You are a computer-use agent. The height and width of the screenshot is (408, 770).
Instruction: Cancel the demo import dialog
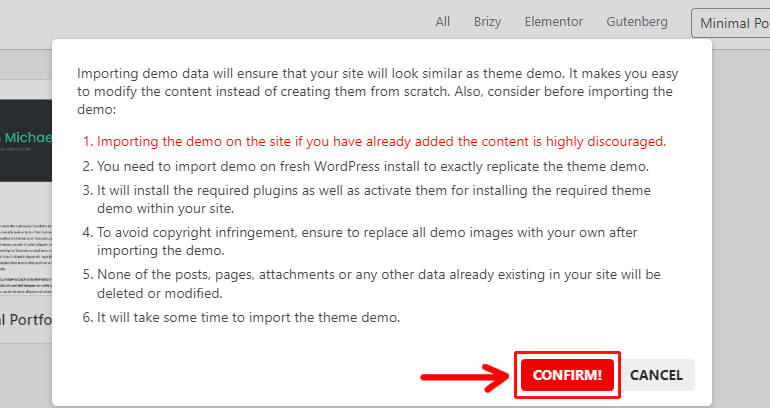(656, 375)
